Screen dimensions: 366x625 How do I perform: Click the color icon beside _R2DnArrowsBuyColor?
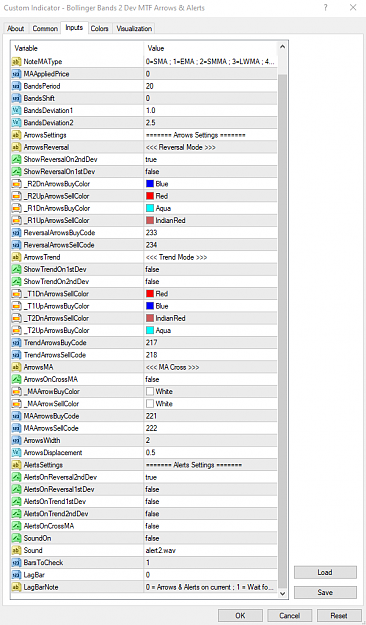pyautogui.click(x=16, y=184)
